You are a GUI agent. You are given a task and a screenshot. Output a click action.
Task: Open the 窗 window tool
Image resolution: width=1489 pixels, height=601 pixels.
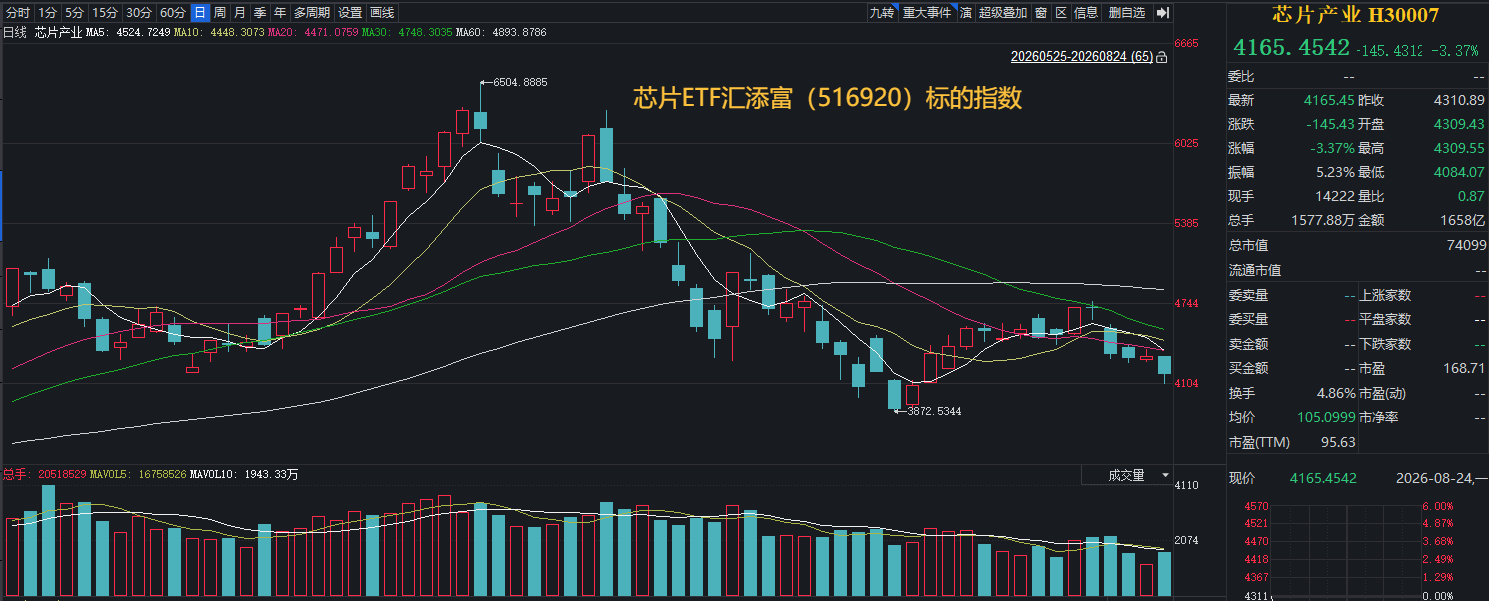tap(1041, 13)
